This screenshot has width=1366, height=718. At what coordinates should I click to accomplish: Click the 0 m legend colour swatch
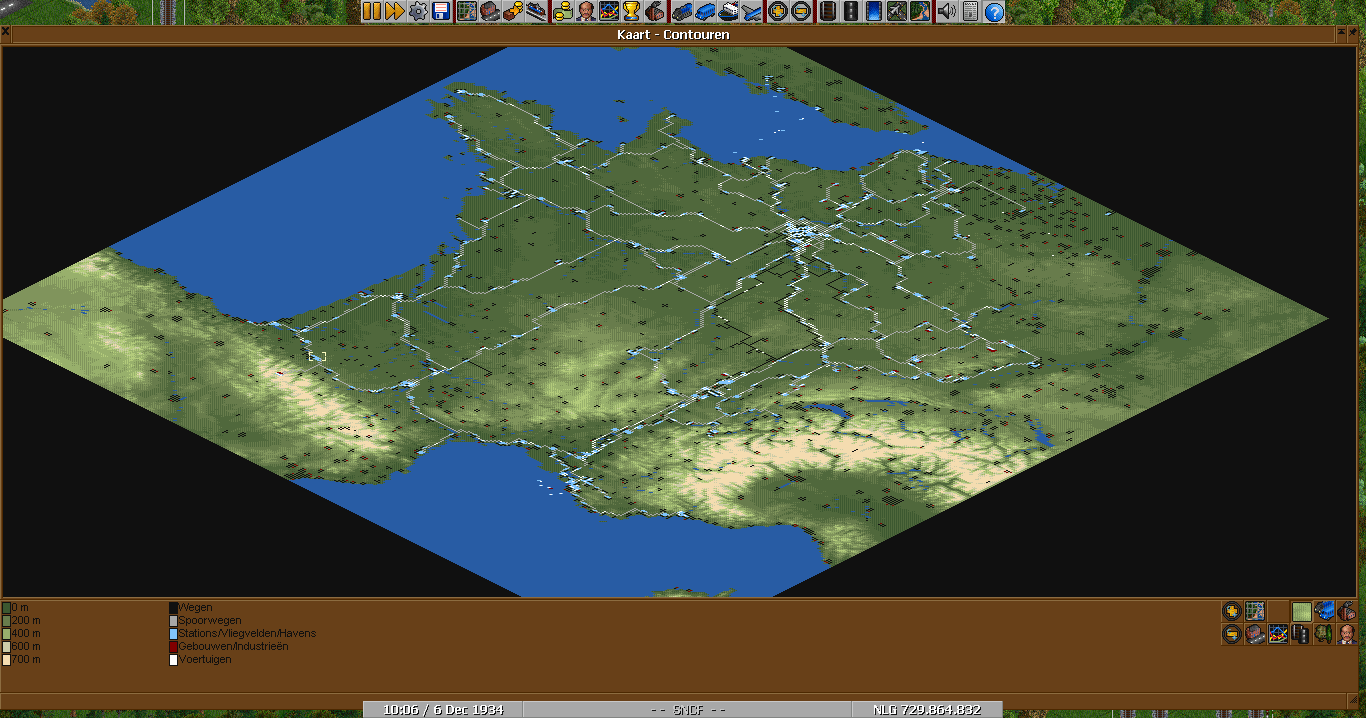click(x=7, y=607)
